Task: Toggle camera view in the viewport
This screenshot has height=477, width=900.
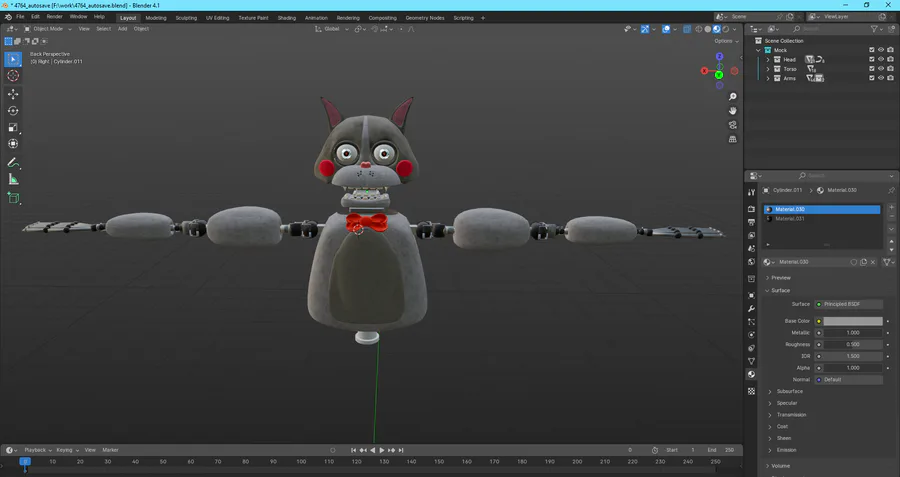Action: (732, 125)
